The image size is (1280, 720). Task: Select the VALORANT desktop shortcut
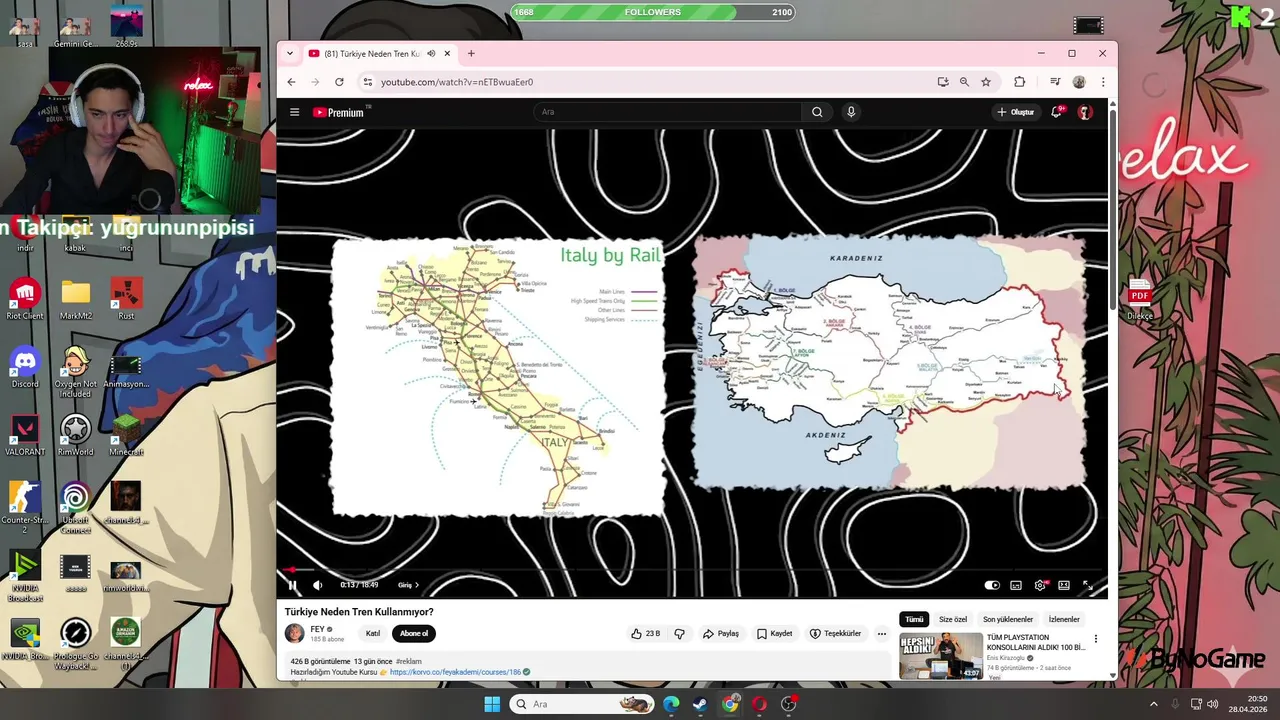coord(25,435)
